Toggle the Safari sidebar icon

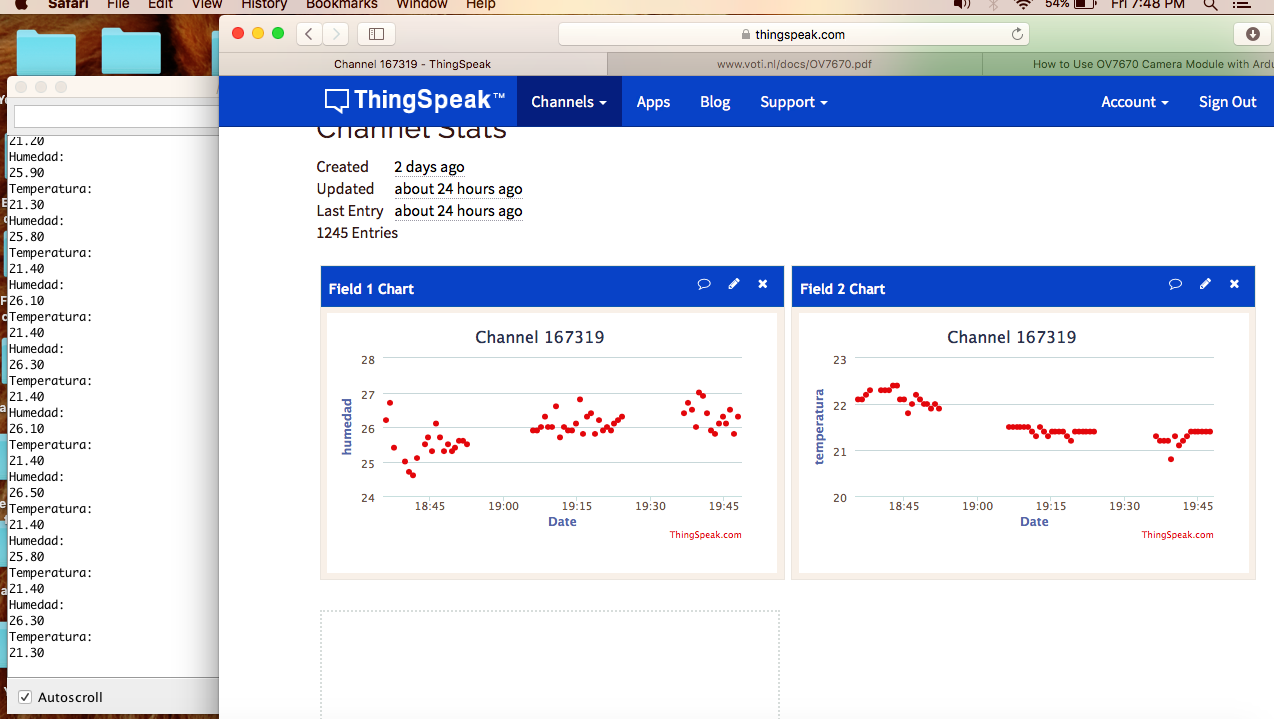(x=375, y=33)
